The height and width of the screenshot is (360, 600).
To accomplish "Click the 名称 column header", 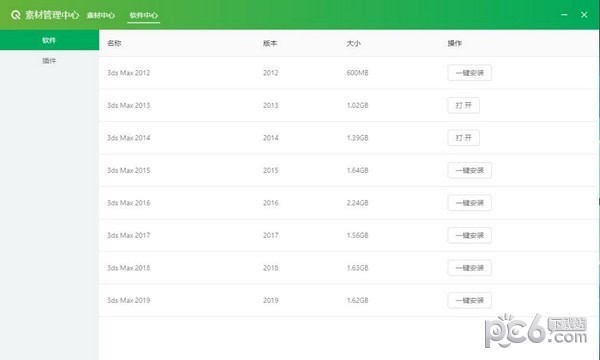I will pos(114,43).
